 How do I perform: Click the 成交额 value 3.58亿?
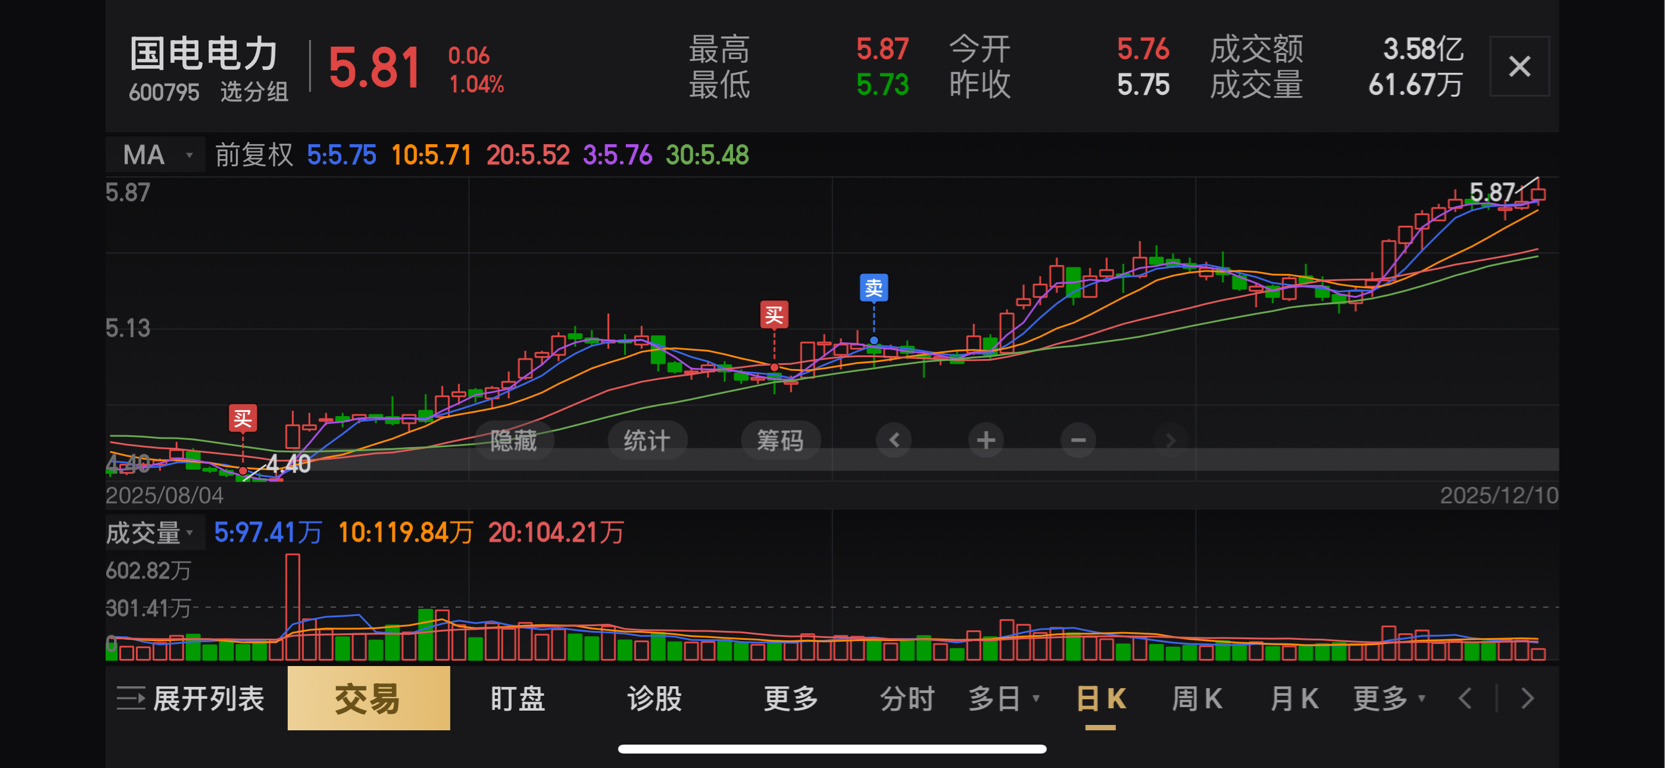(1422, 49)
